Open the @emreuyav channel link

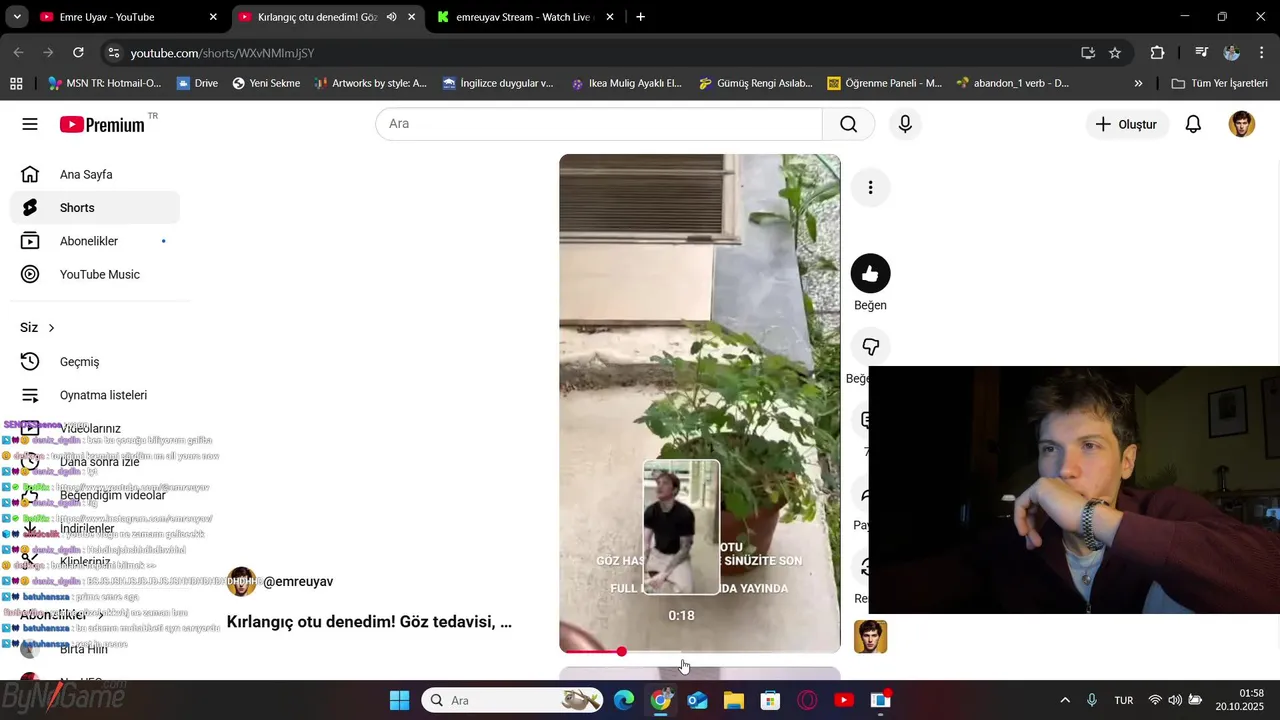[298, 581]
